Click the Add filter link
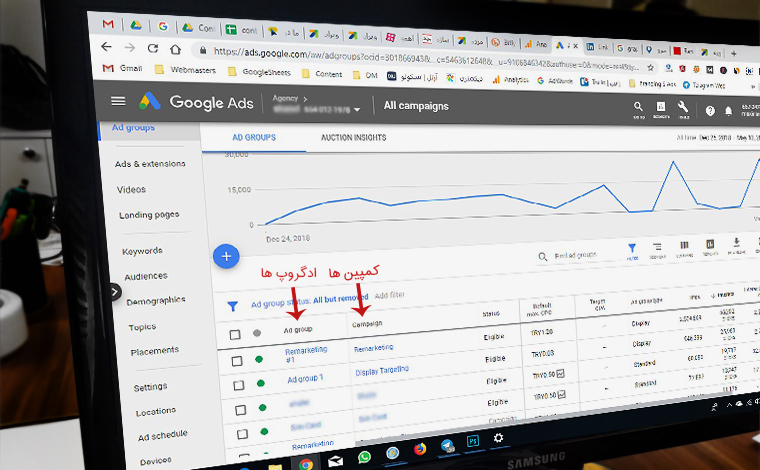 tap(390, 295)
